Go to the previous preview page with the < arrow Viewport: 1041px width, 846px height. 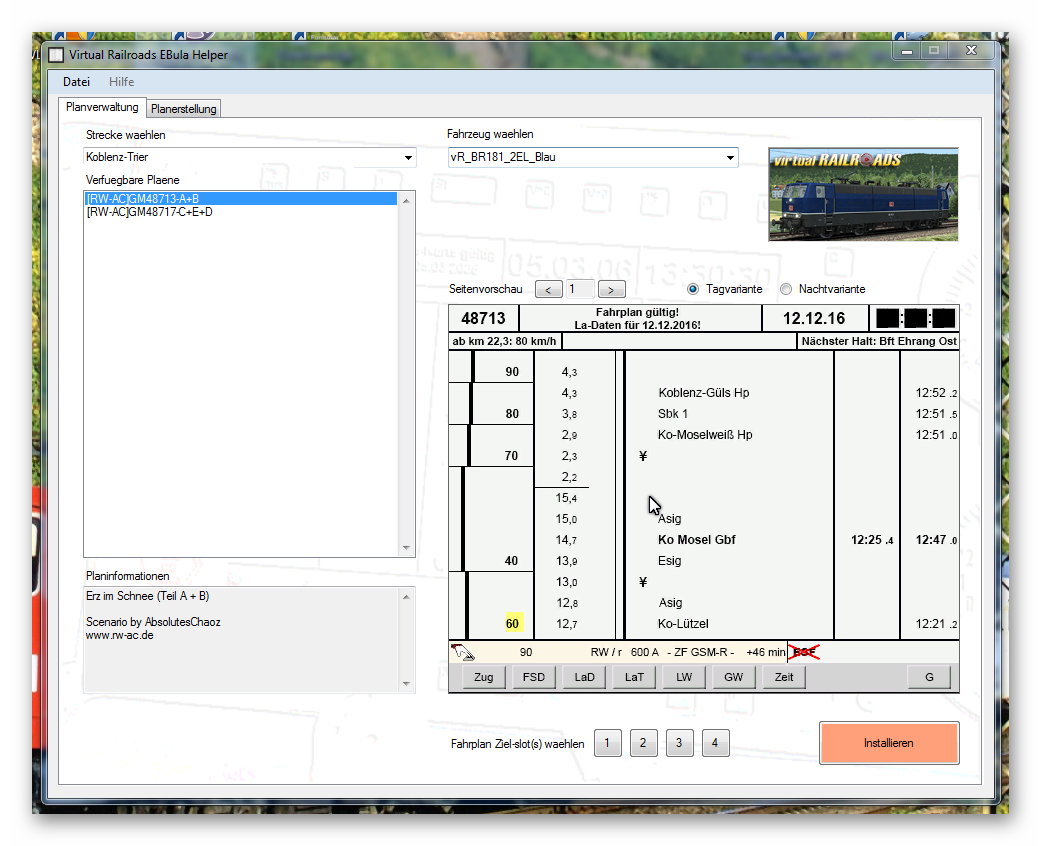pos(548,289)
